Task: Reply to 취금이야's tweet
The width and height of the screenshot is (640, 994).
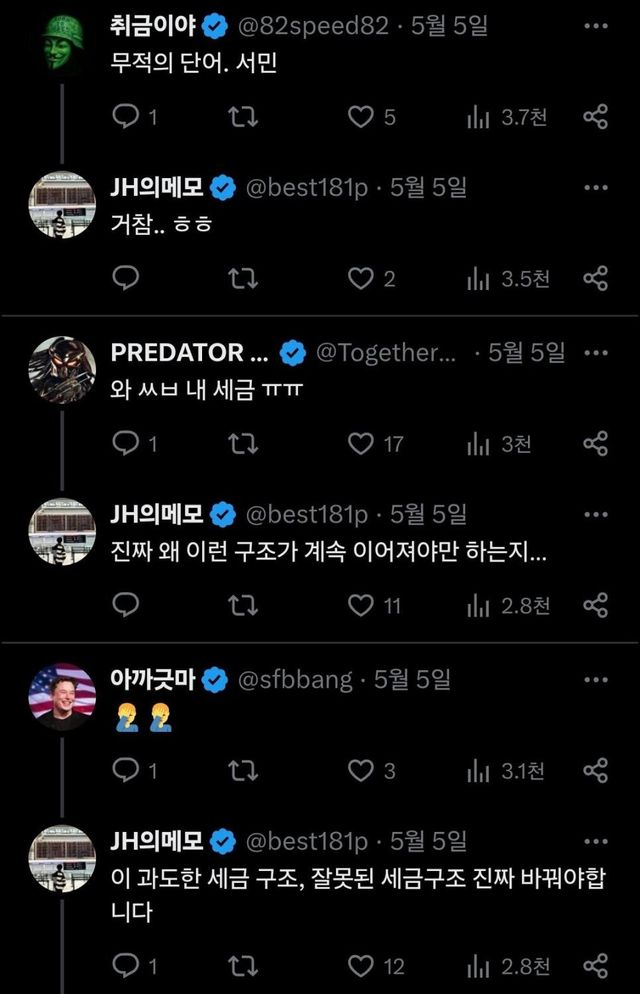Action: pyautogui.click(x=126, y=117)
